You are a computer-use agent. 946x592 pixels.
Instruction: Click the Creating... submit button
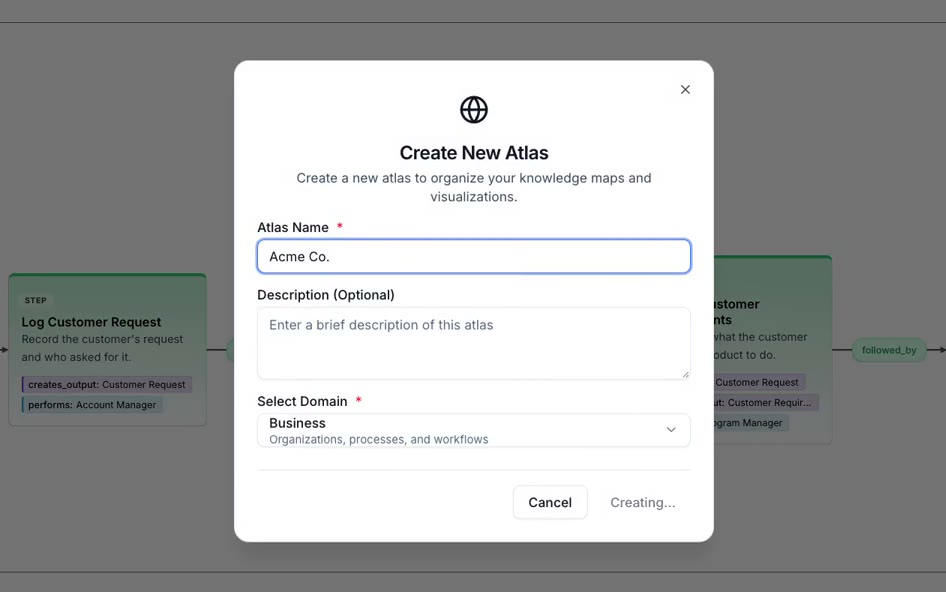click(x=643, y=502)
